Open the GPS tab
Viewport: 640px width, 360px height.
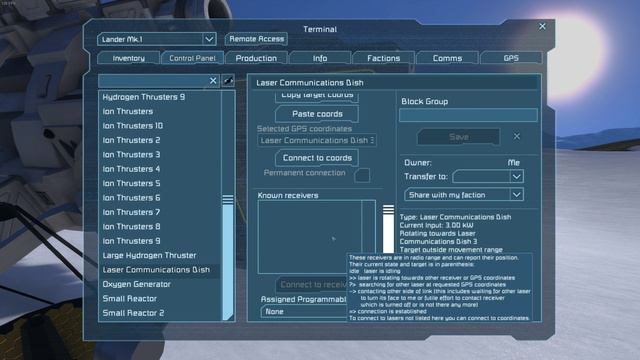[511, 58]
